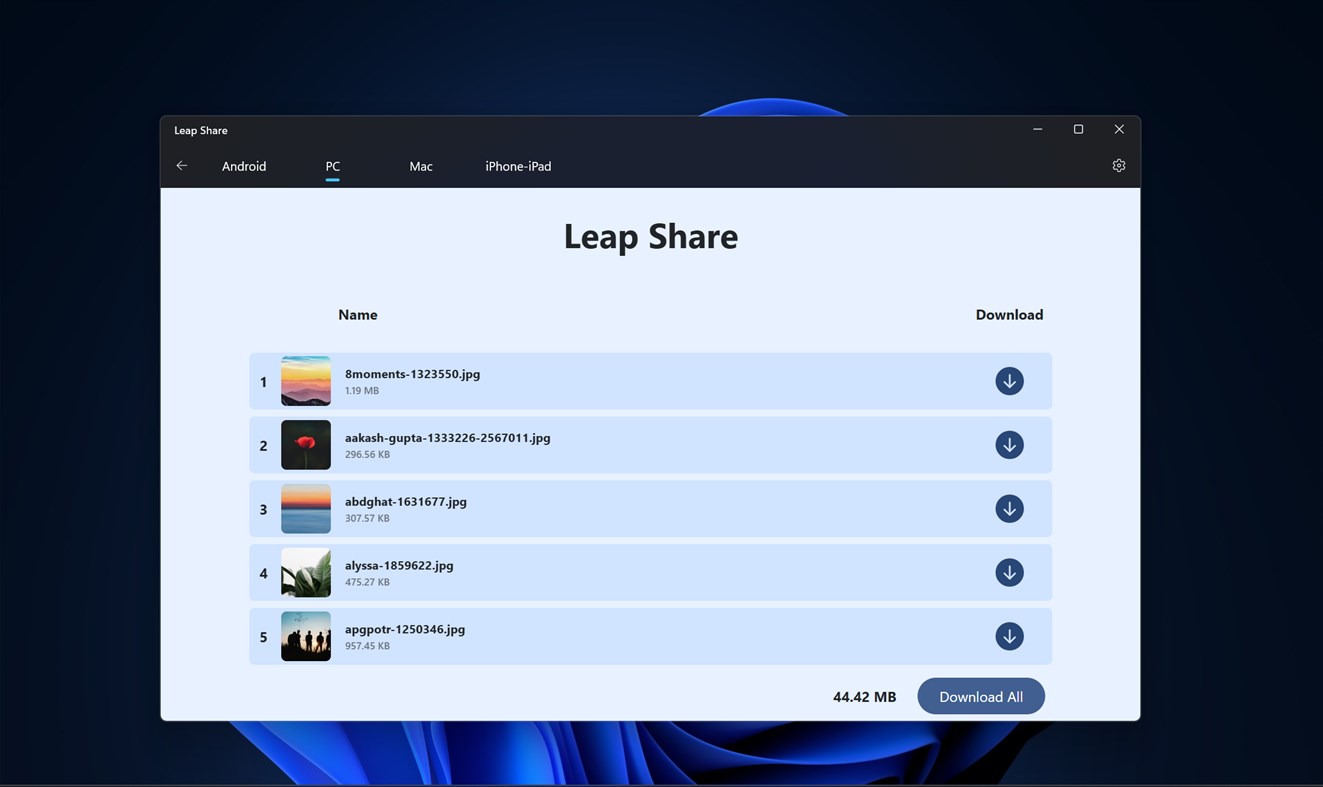Open the red poppy thumbnail preview

pyautogui.click(x=305, y=444)
